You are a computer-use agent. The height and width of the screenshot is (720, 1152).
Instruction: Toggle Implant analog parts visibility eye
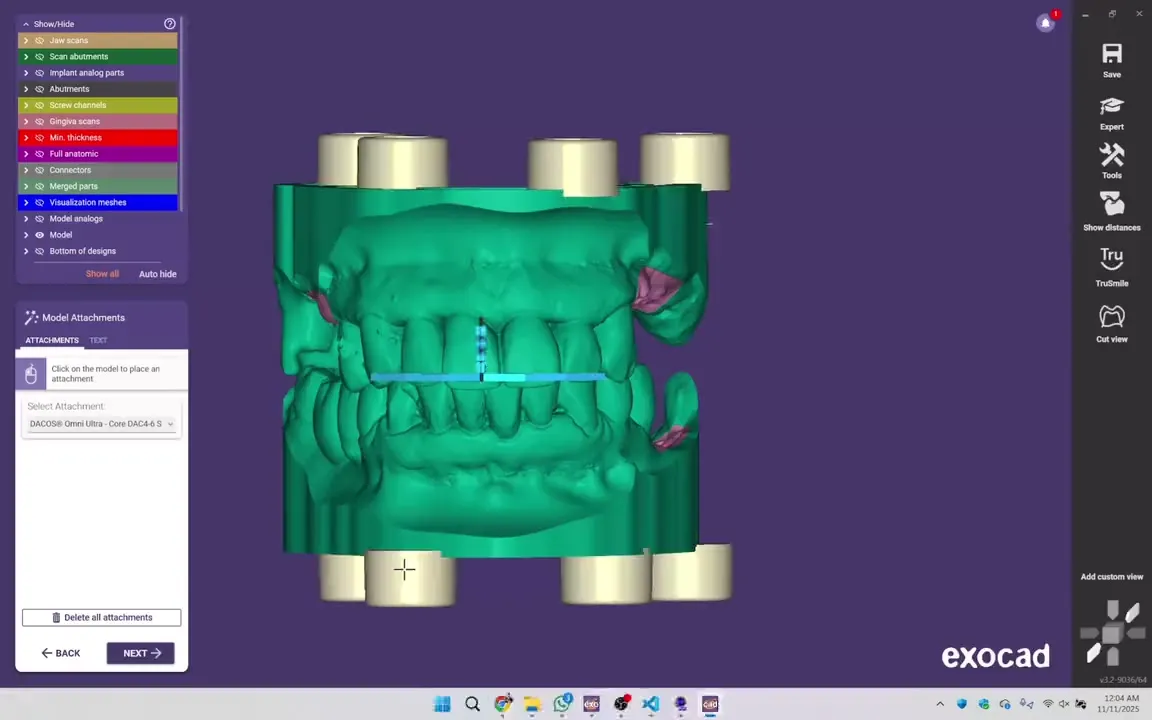(40, 73)
